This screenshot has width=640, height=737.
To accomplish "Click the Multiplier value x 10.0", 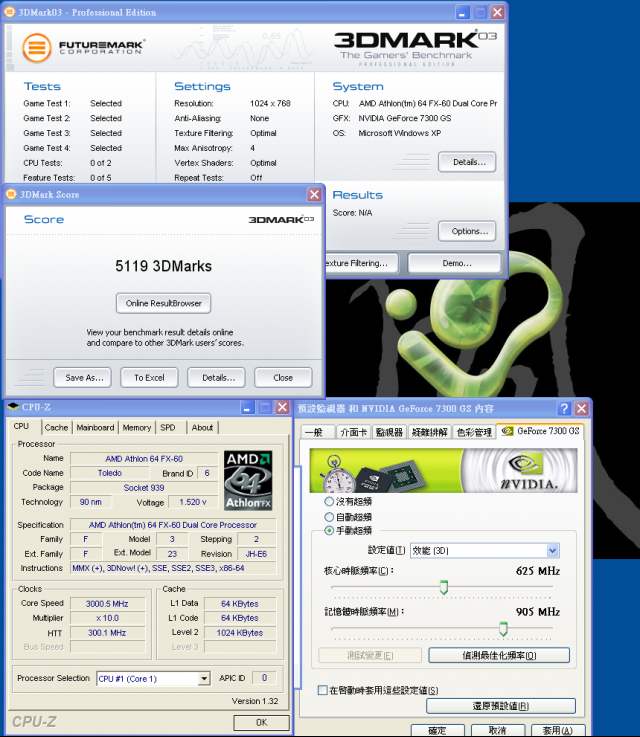I will [107, 618].
